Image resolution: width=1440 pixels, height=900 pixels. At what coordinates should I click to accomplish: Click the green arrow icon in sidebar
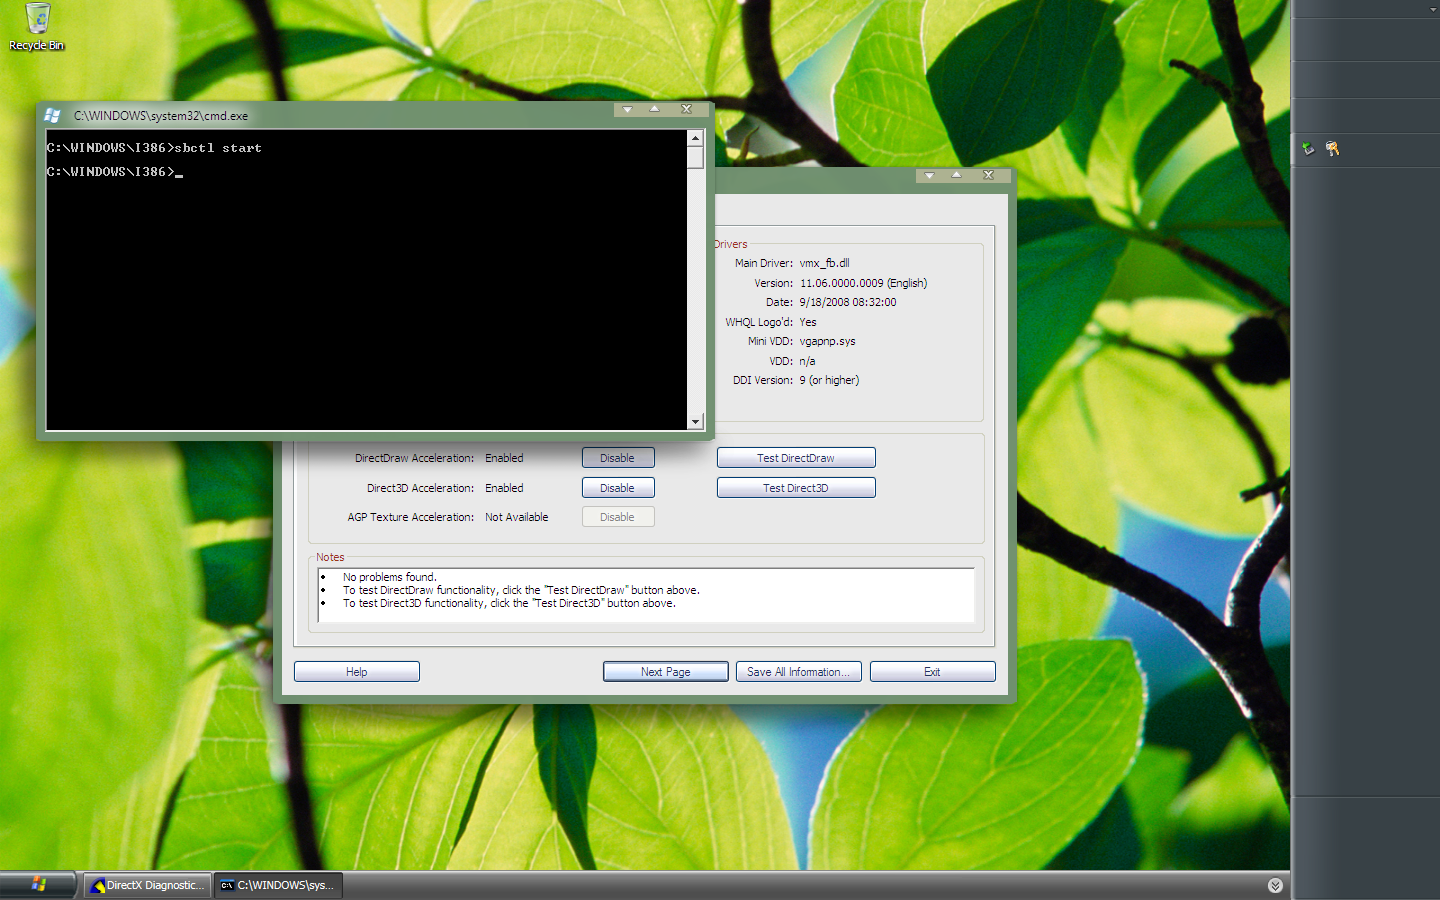click(1308, 149)
